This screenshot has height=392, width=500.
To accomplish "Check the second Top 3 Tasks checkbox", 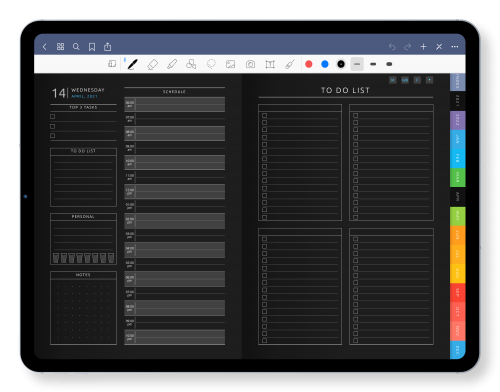I will point(53,126).
